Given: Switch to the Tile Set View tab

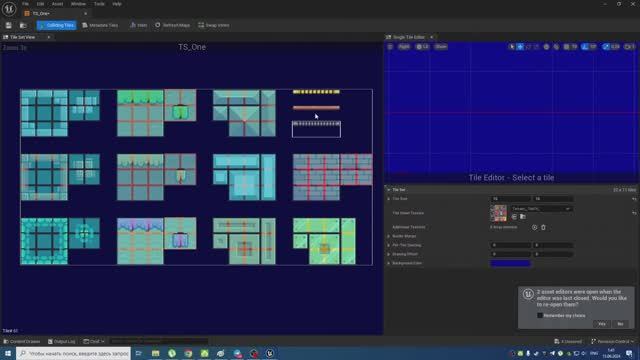Looking at the screenshot, I should 23,37.
